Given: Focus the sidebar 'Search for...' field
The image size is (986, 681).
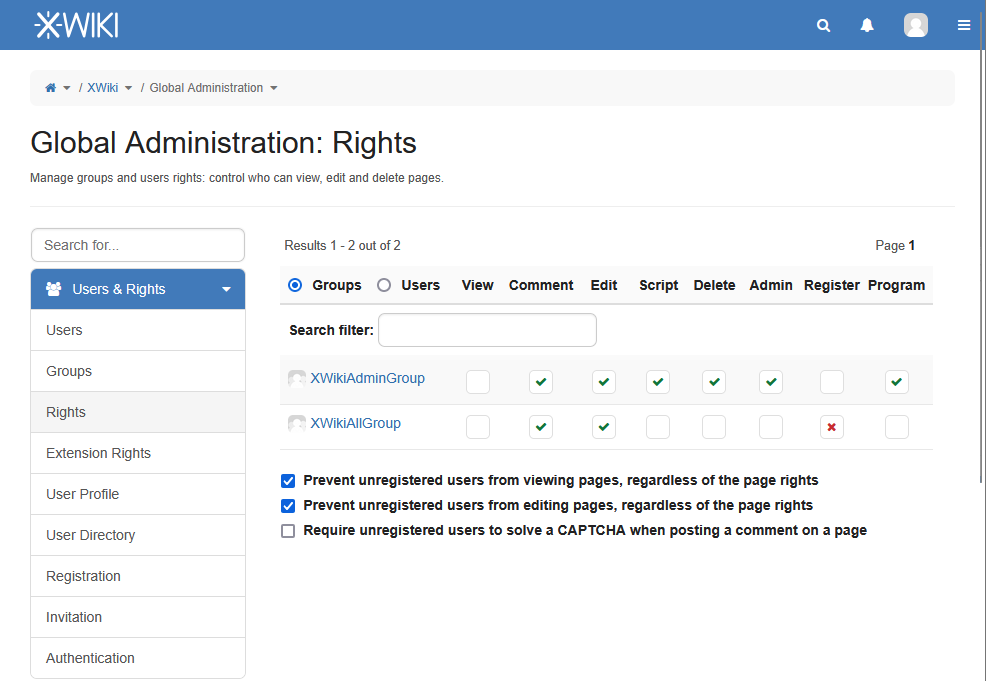Looking at the screenshot, I should tap(138, 245).
